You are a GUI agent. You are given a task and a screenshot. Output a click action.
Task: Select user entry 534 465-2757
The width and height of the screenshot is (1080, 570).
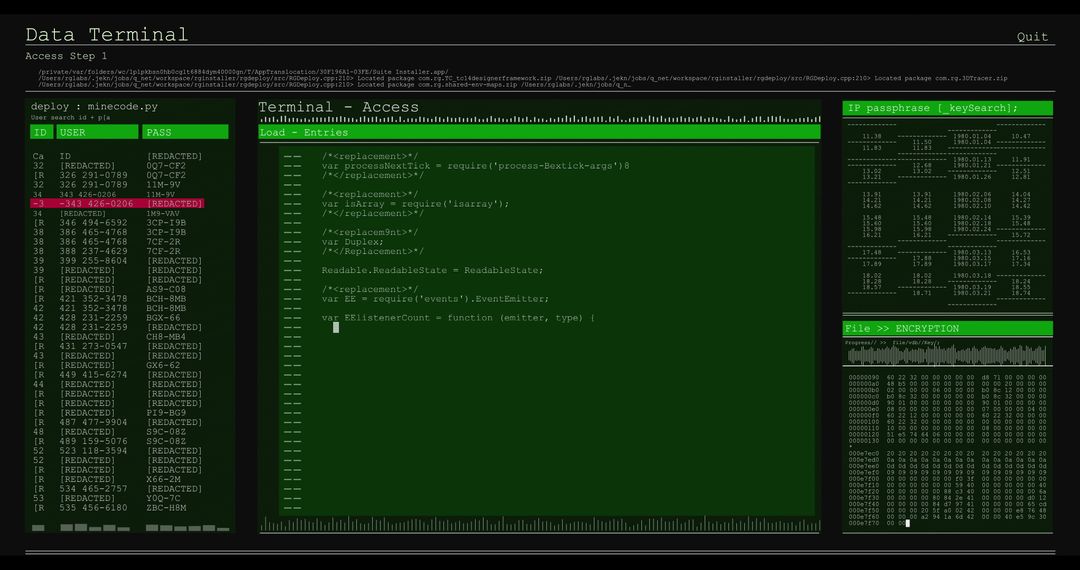point(93,489)
